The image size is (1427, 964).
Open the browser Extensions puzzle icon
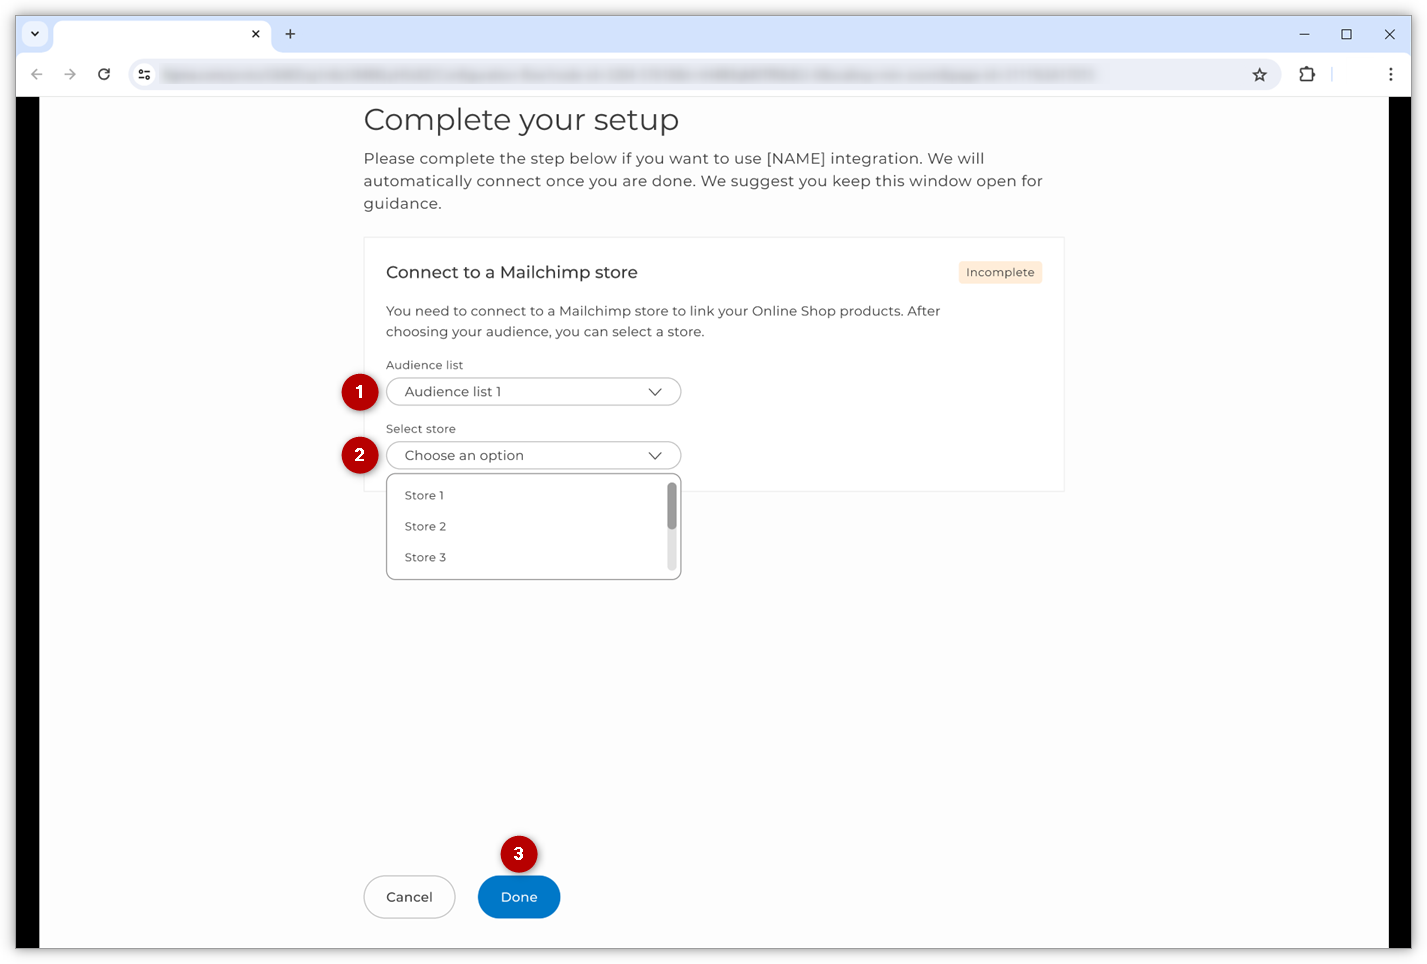coord(1307,74)
